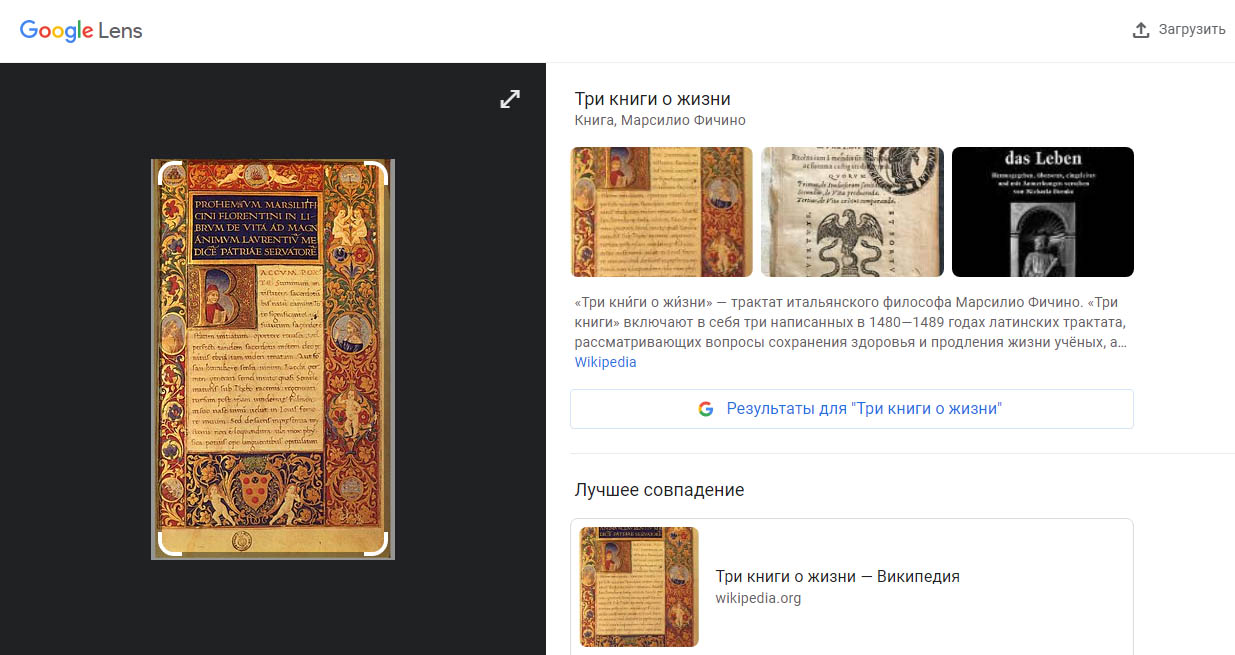
Task: Expand the image with the diagonal arrows icon
Action: point(510,99)
